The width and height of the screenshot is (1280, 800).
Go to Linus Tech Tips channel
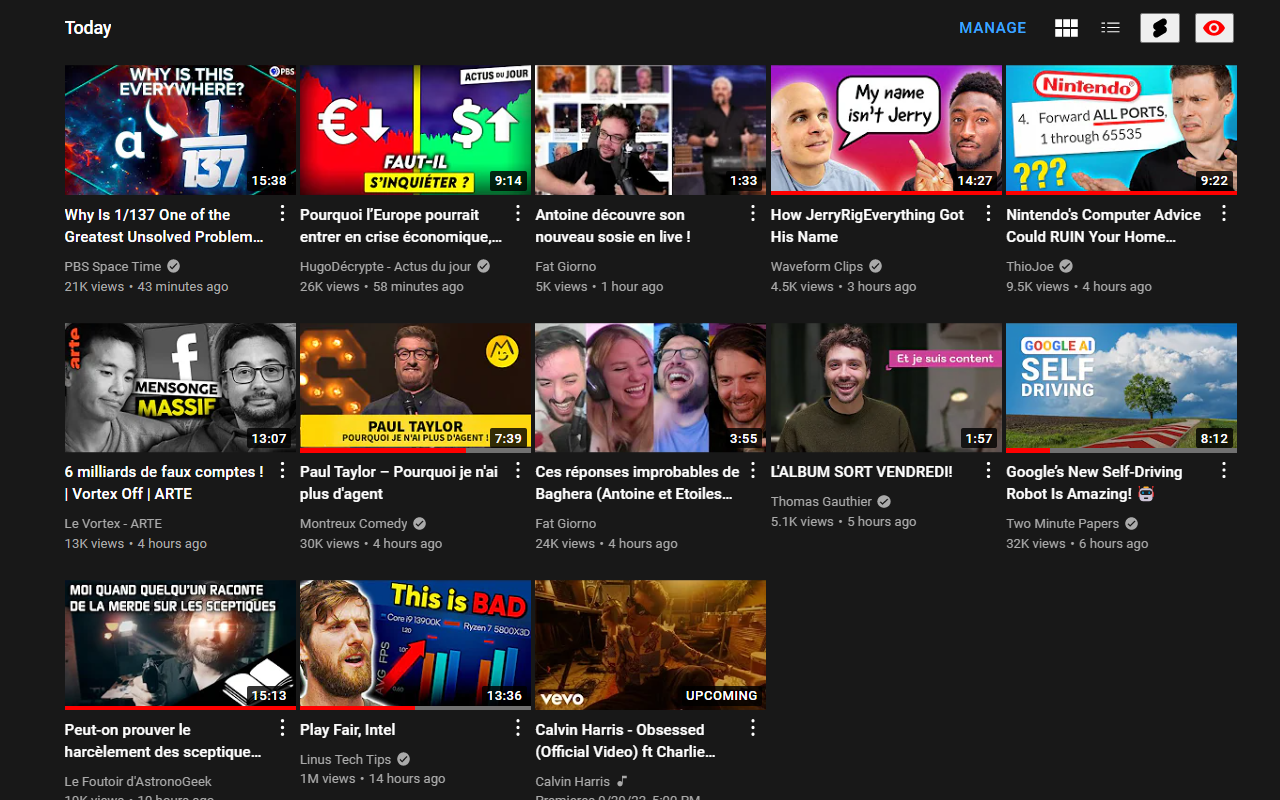point(345,759)
